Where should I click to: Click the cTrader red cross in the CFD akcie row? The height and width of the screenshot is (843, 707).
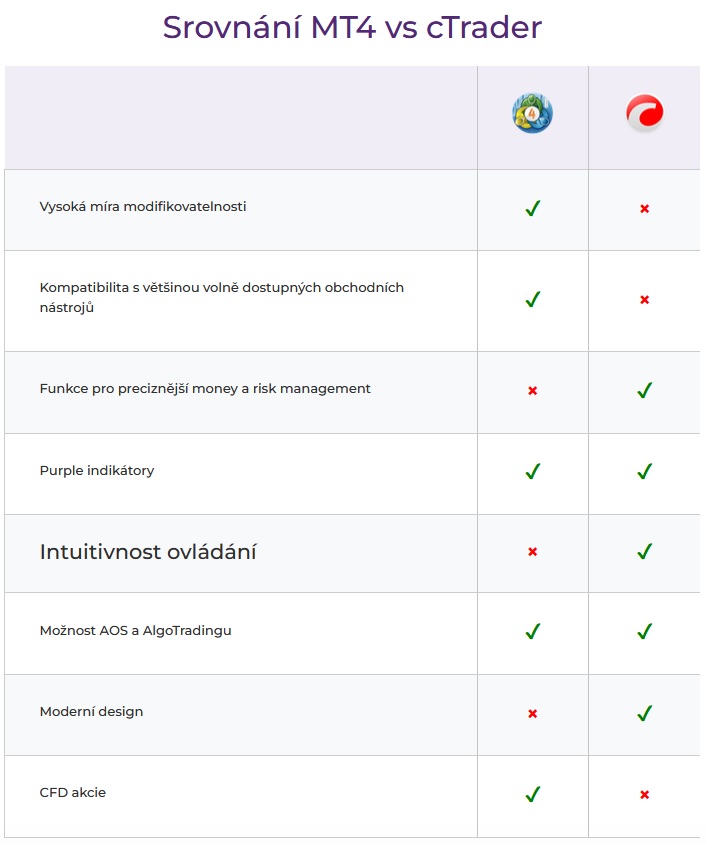645,795
